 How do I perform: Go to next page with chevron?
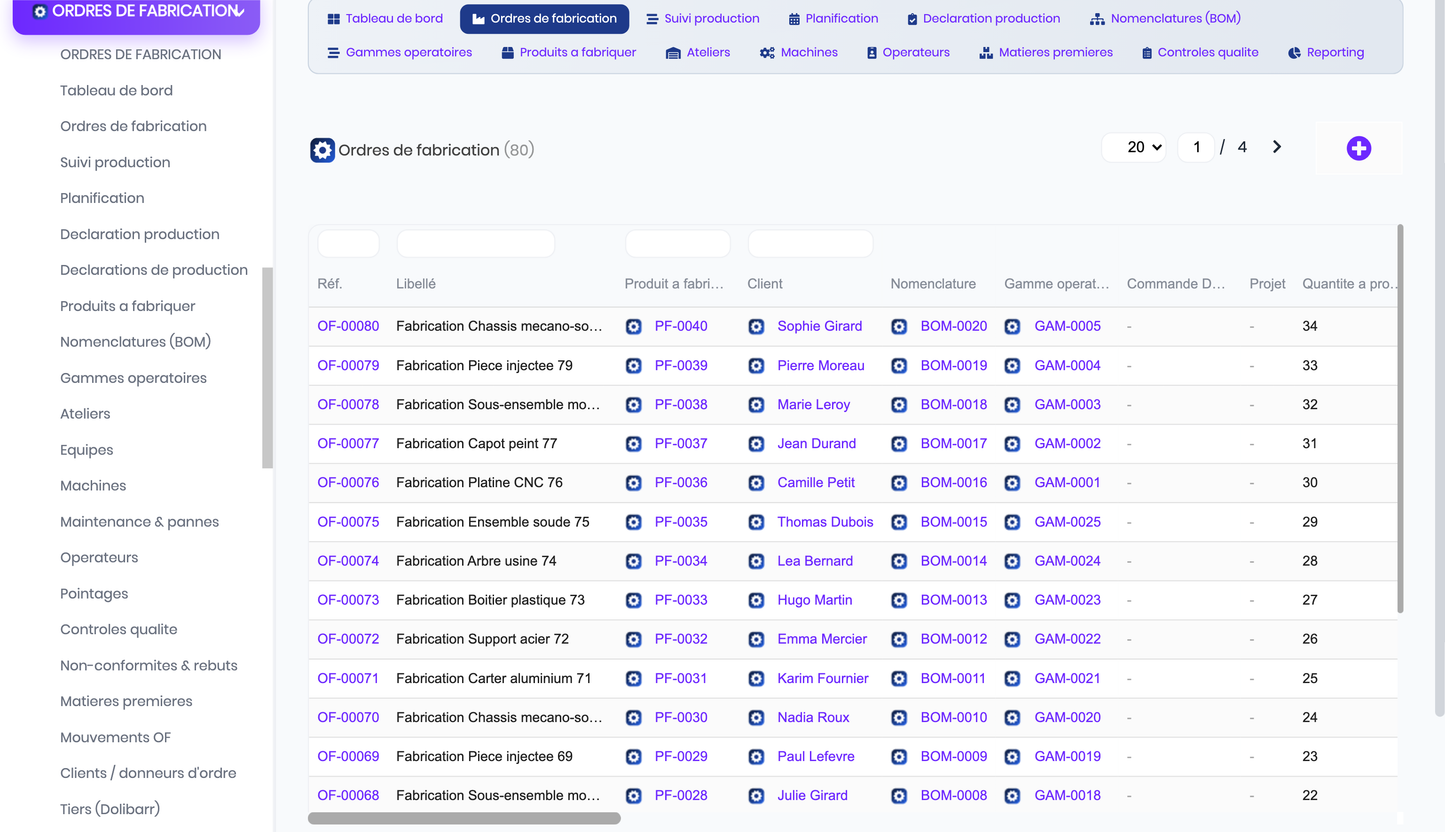tap(1277, 147)
